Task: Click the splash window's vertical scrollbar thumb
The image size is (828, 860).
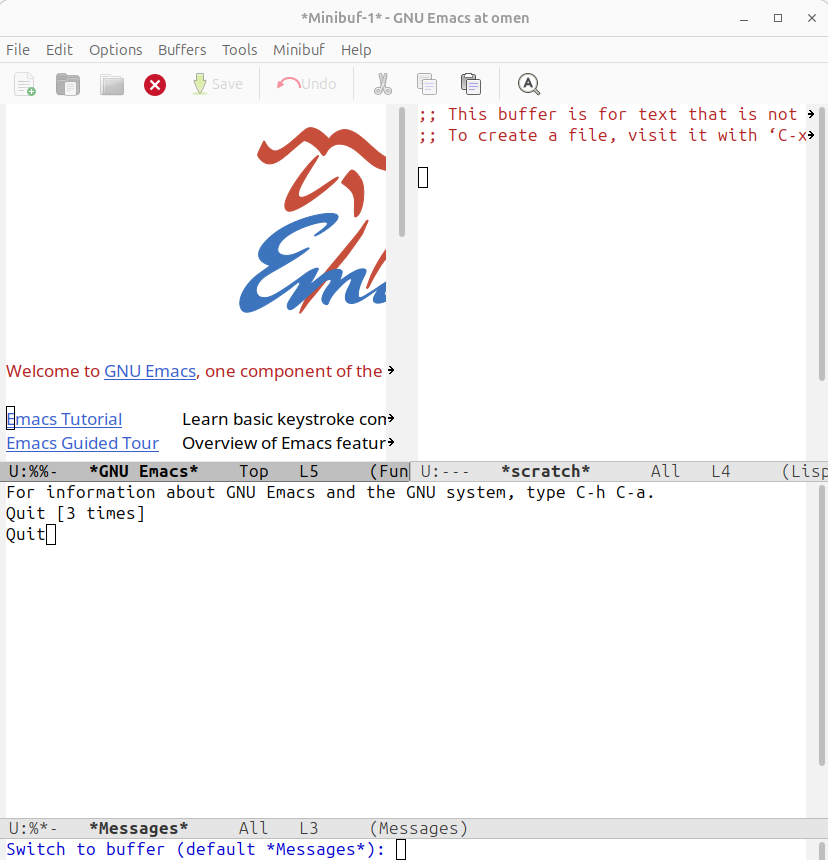Action: tap(402, 172)
